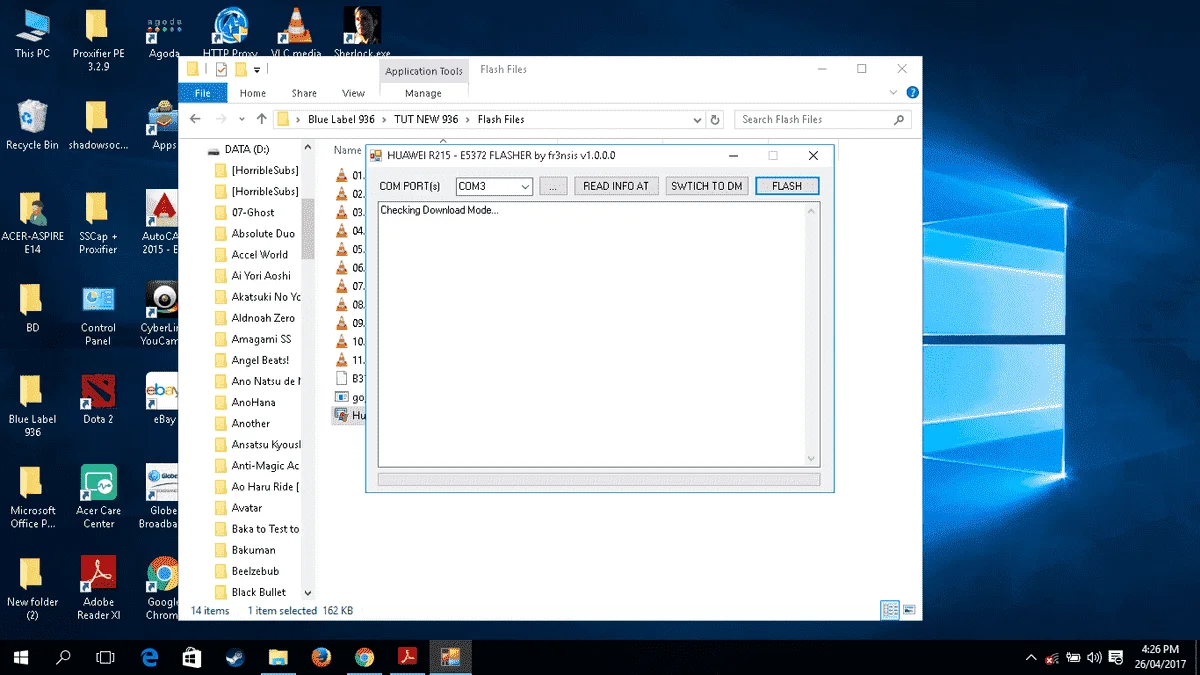Open the View ribbon tab
This screenshot has width=1200, height=675.
[353, 93]
